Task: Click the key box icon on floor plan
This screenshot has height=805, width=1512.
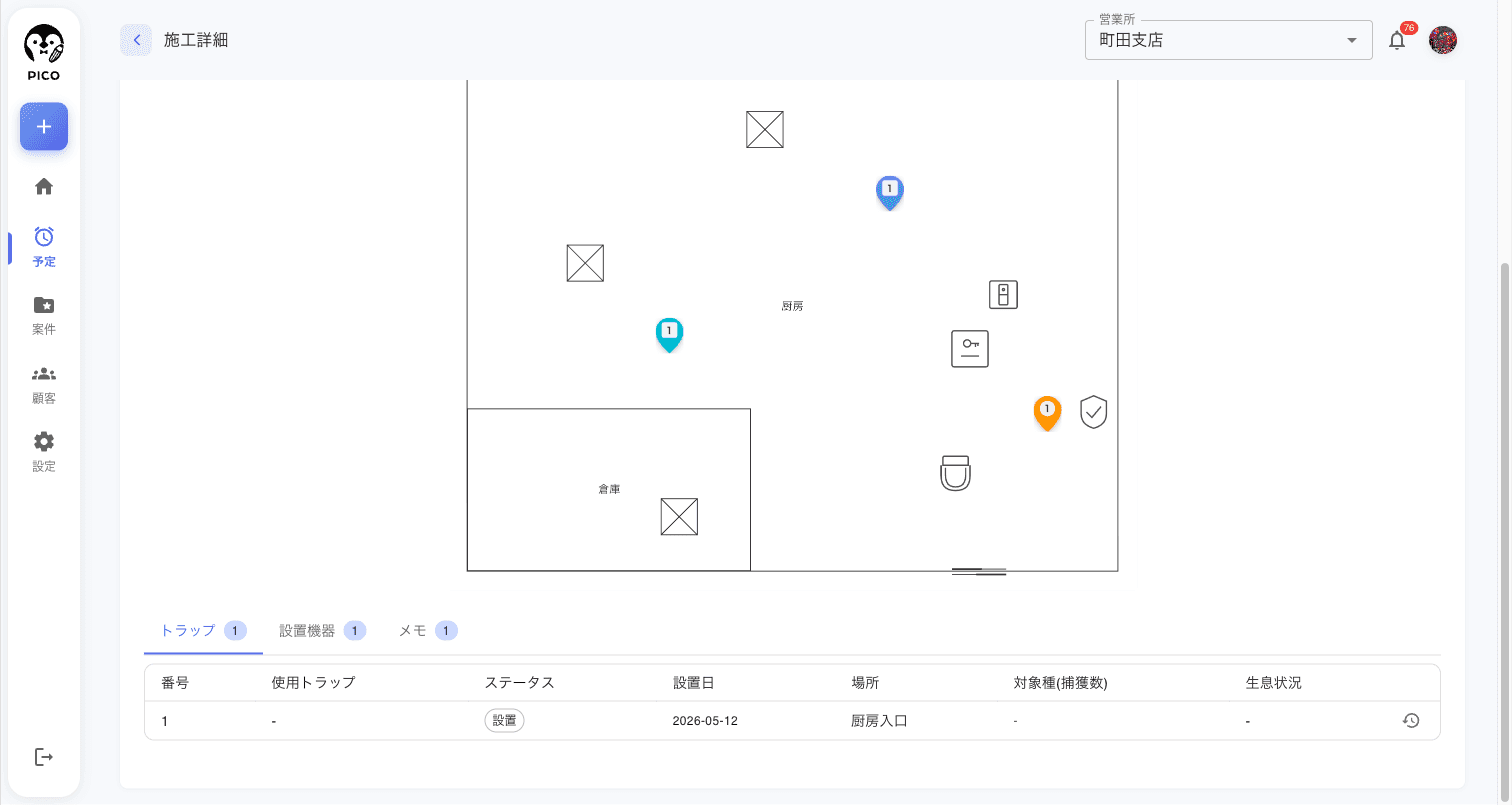Action: [970, 349]
